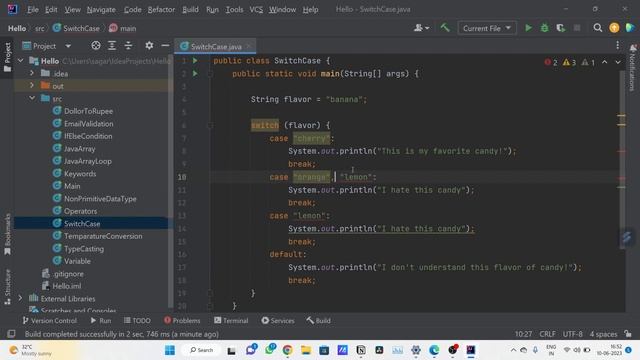Image resolution: width=640 pixels, height=360 pixels.
Task: Click run gutter icon beside class SwitchCase
Action: 196,60
